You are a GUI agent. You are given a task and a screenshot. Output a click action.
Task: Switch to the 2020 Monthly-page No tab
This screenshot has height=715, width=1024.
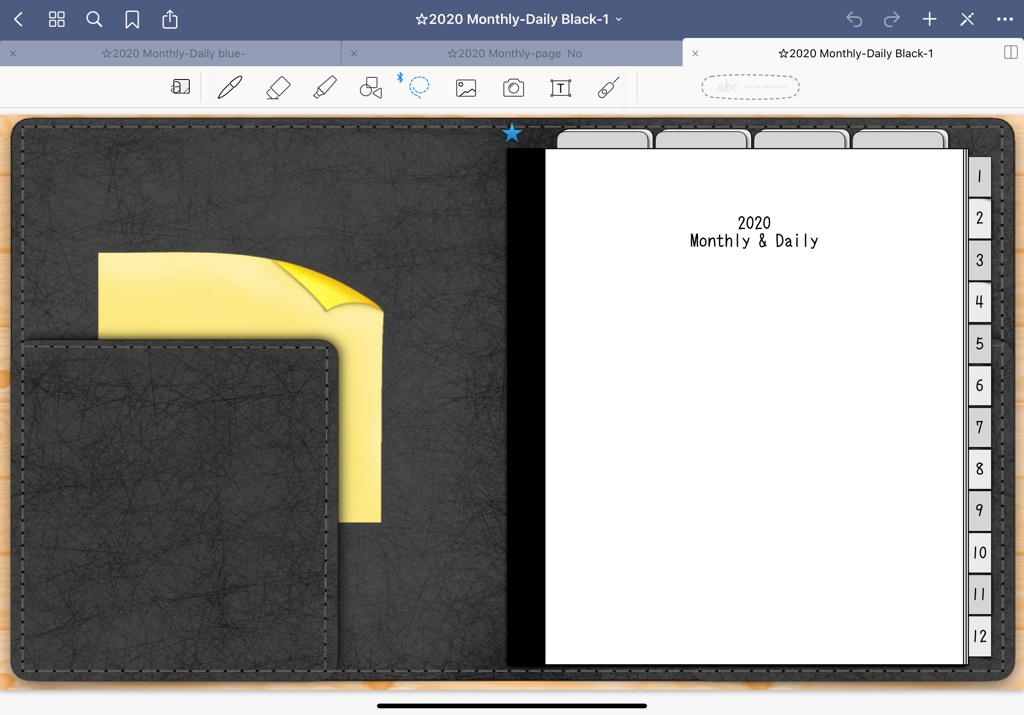click(515, 54)
